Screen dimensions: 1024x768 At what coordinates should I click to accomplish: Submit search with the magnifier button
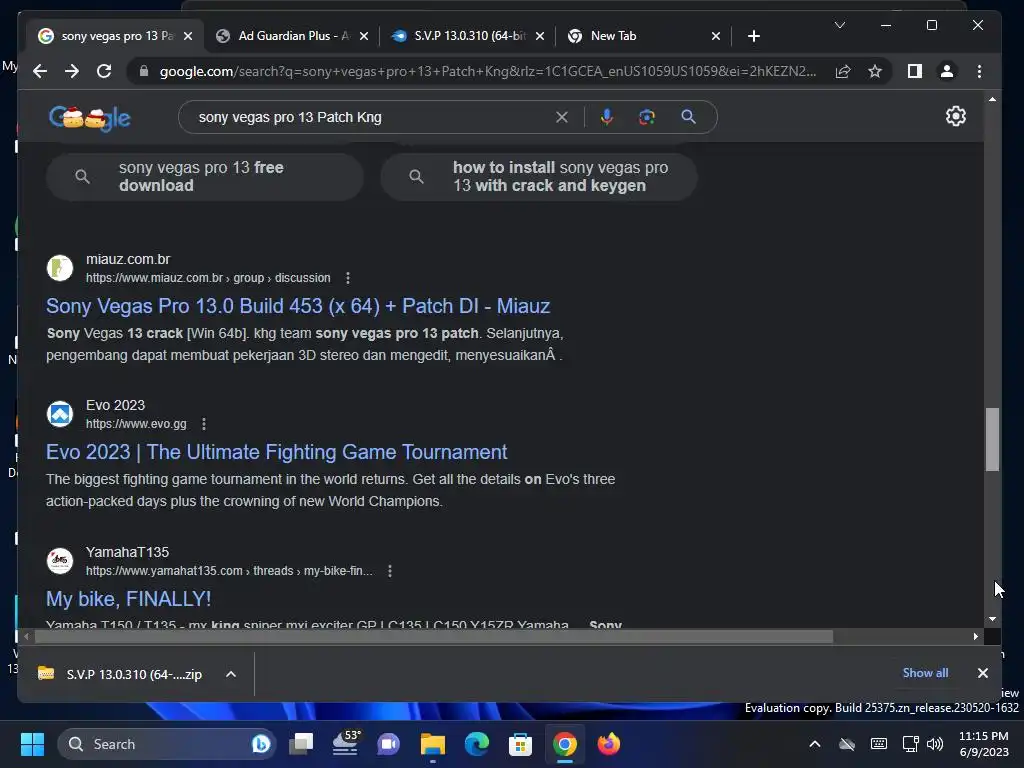(688, 117)
